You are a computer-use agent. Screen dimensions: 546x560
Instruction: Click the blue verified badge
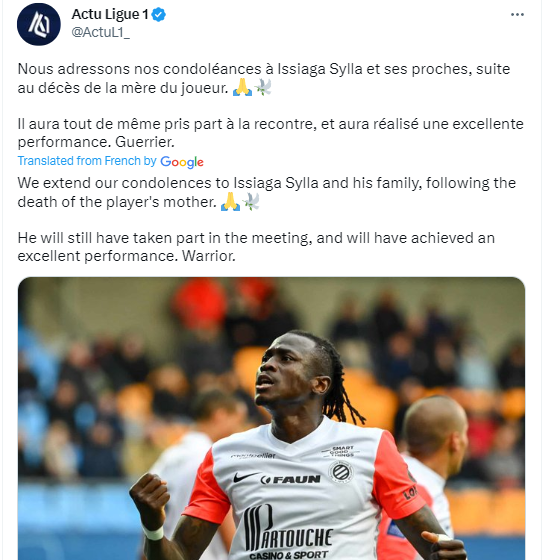tap(159, 15)
